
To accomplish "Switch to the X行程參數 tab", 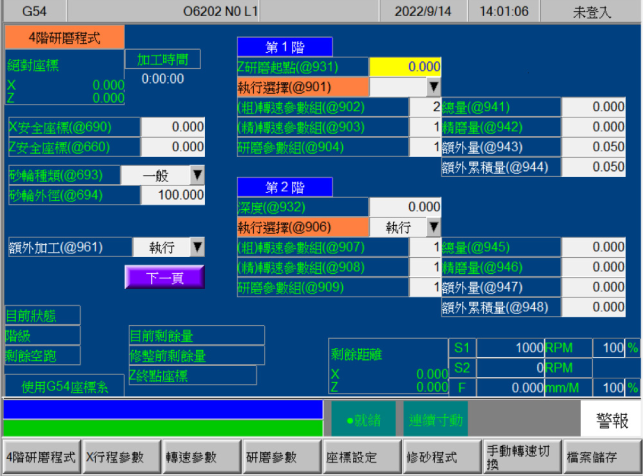I will click(x=120, y=456).
